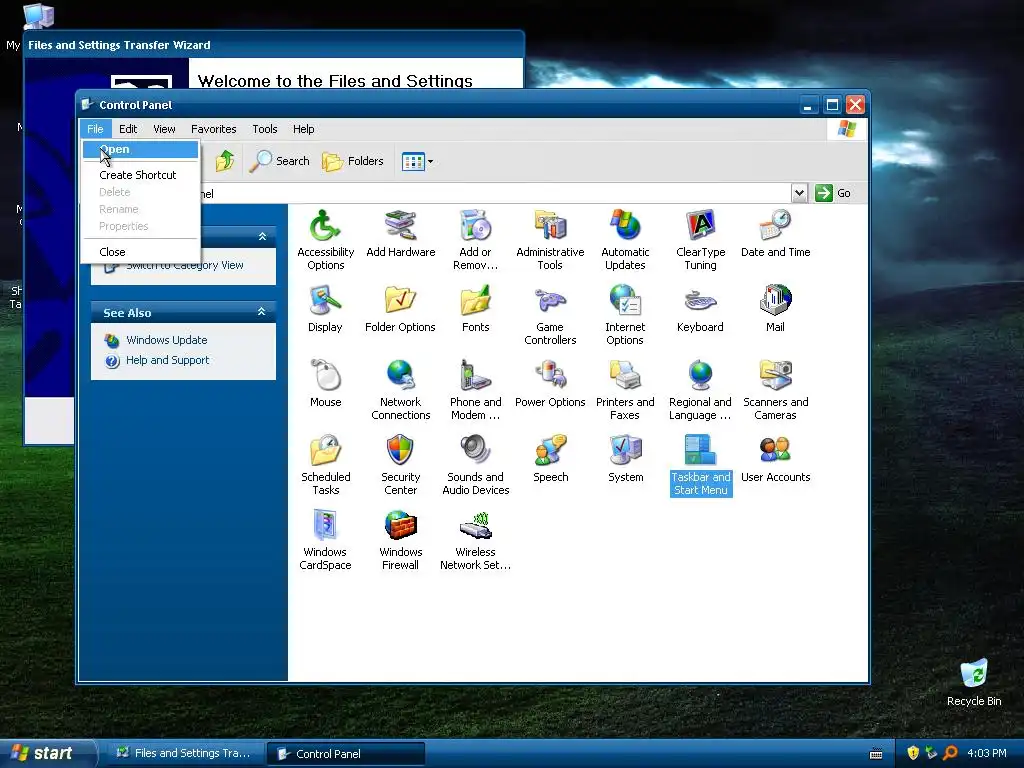Open Scheduled Tasks icon
Viewport: 1024px width, 768px height.
click(x=325, y=464)
